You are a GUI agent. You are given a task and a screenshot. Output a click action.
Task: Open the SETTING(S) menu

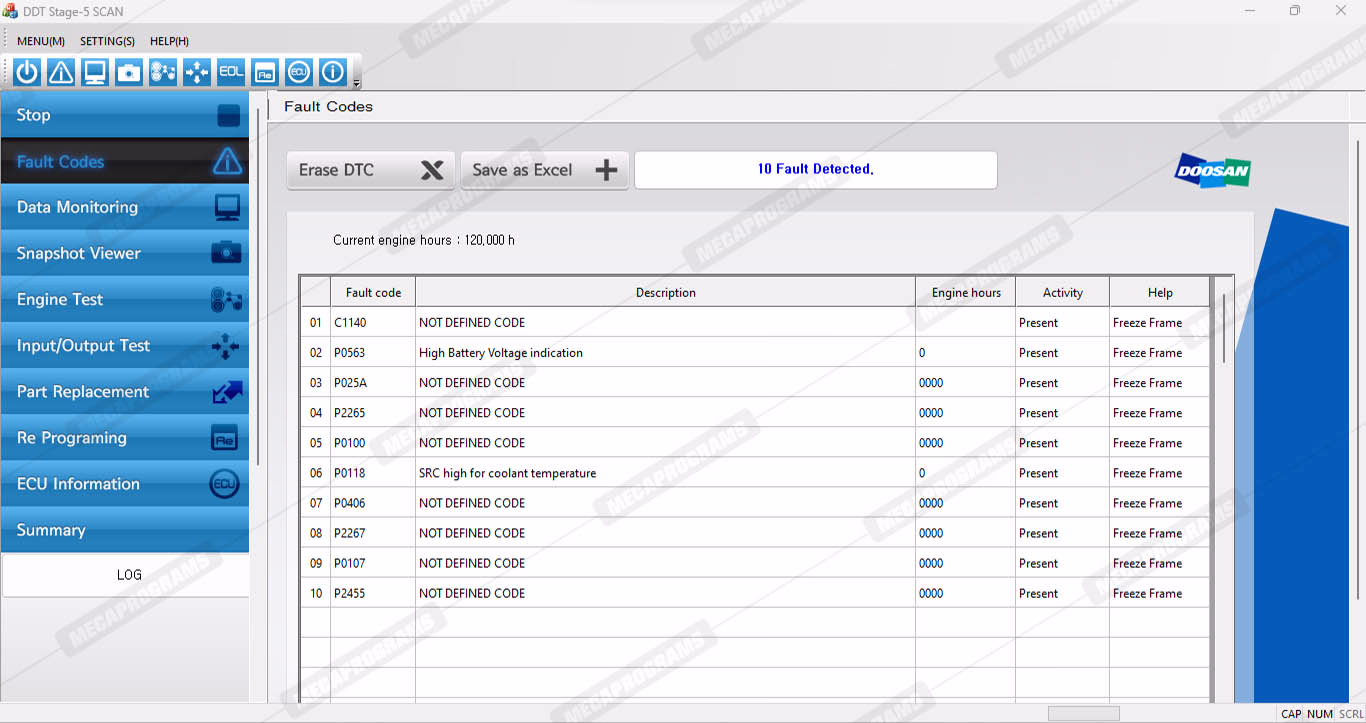[x=107, y=41]
